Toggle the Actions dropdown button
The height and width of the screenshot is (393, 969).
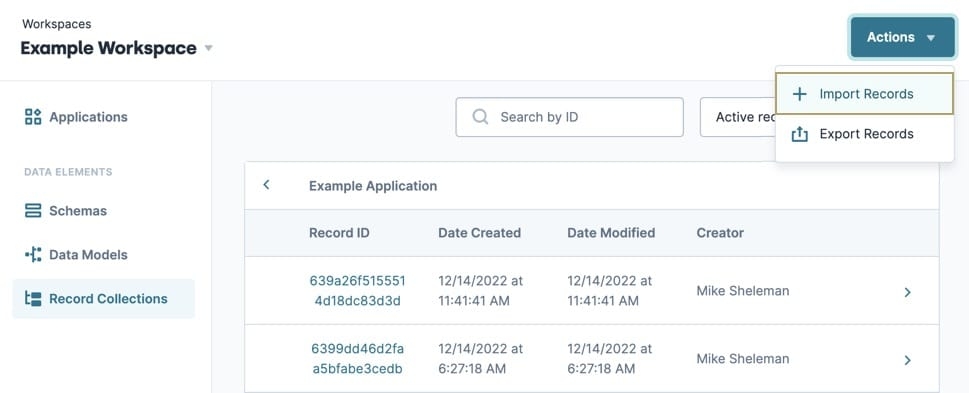[902, 37]
